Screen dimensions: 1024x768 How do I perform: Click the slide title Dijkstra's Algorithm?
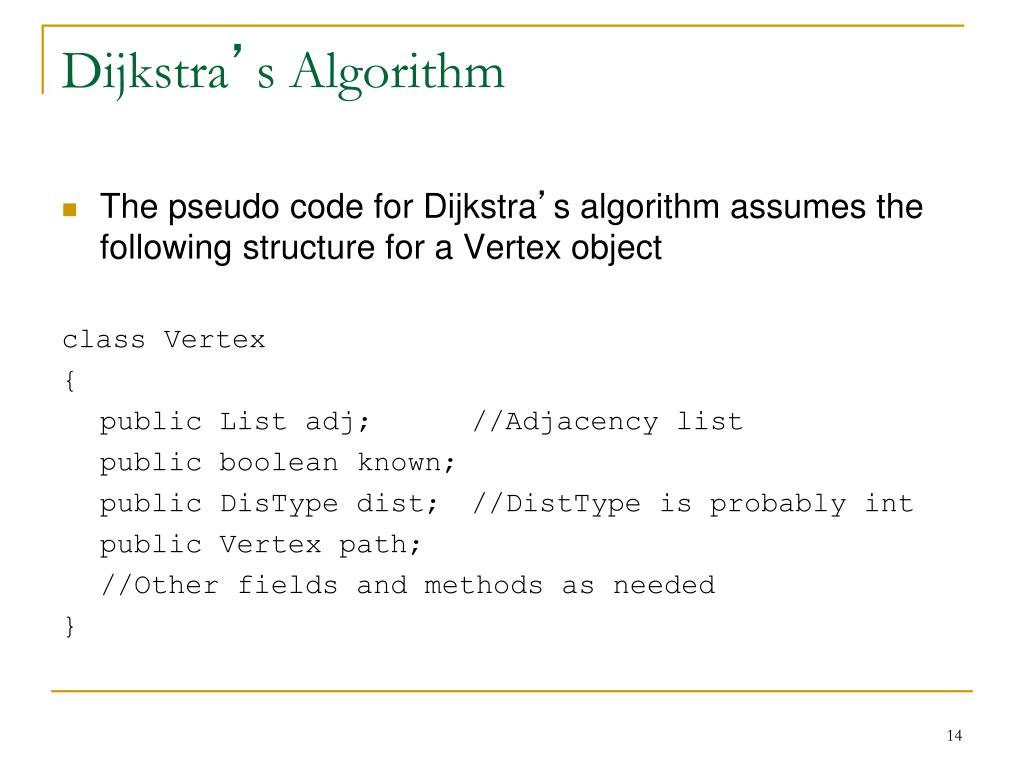point(283,71)
